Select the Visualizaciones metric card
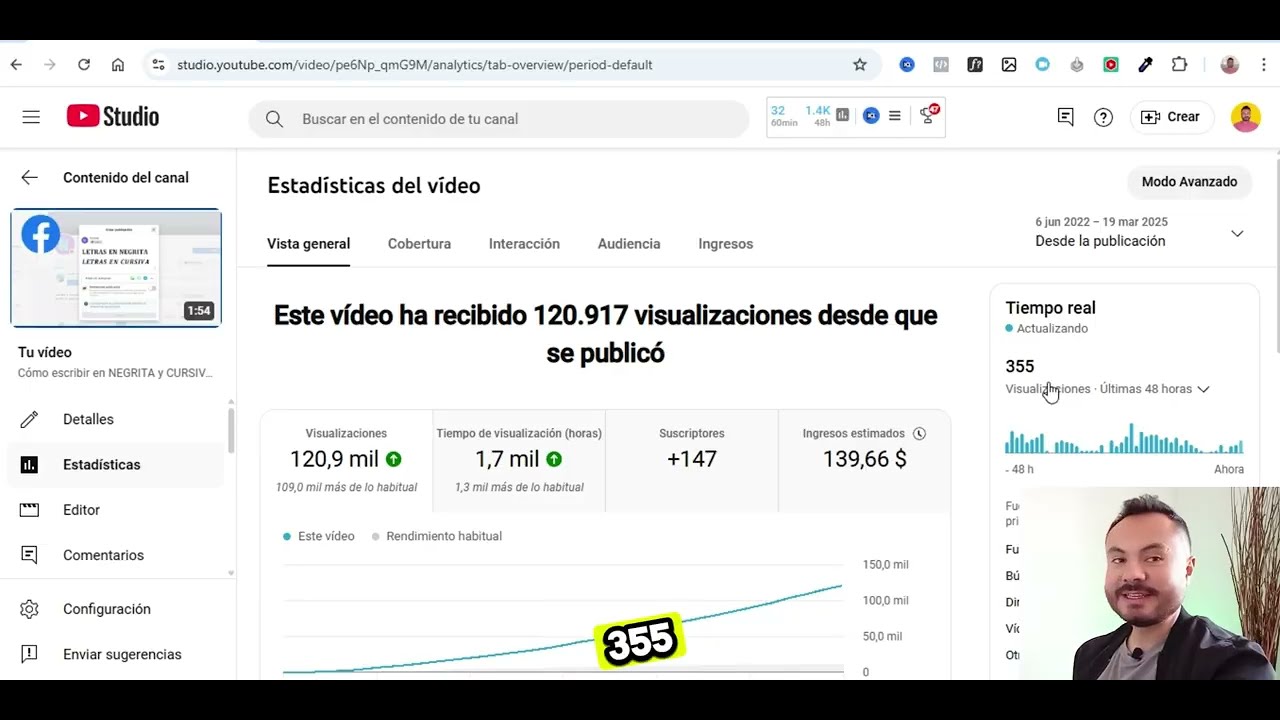 (x=346, y=461)
